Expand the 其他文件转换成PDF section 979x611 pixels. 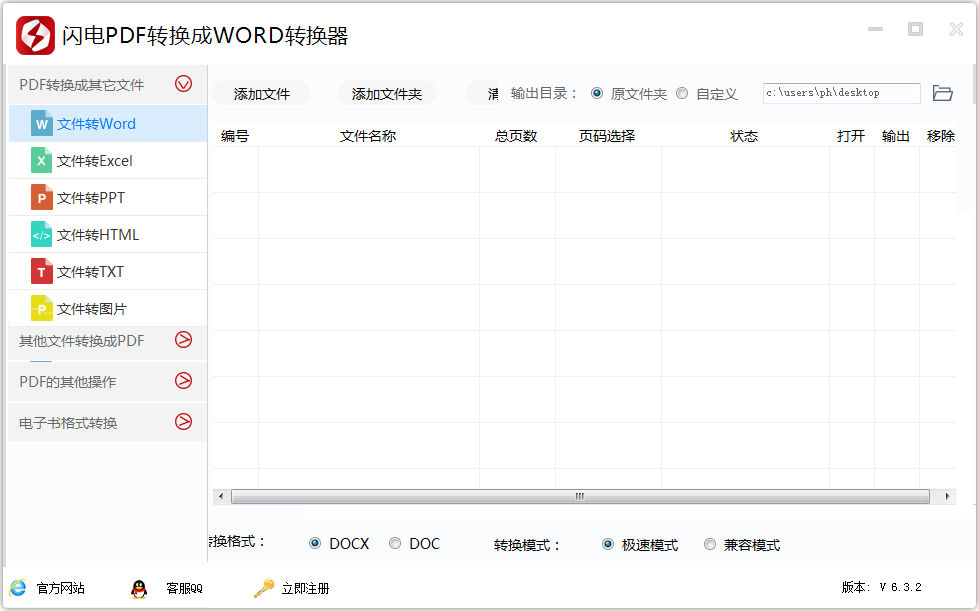(183, 340)
